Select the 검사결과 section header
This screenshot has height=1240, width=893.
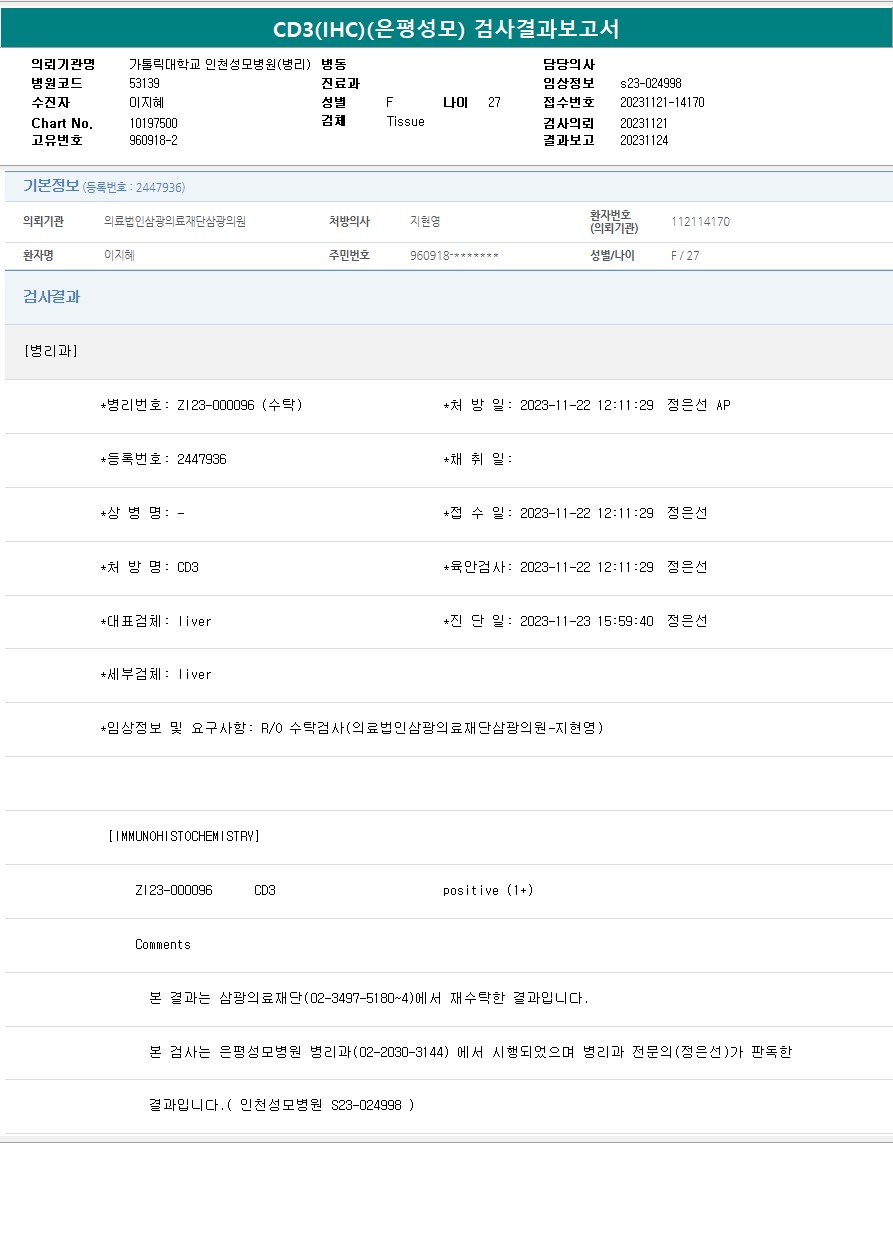(x=52, y=297)
